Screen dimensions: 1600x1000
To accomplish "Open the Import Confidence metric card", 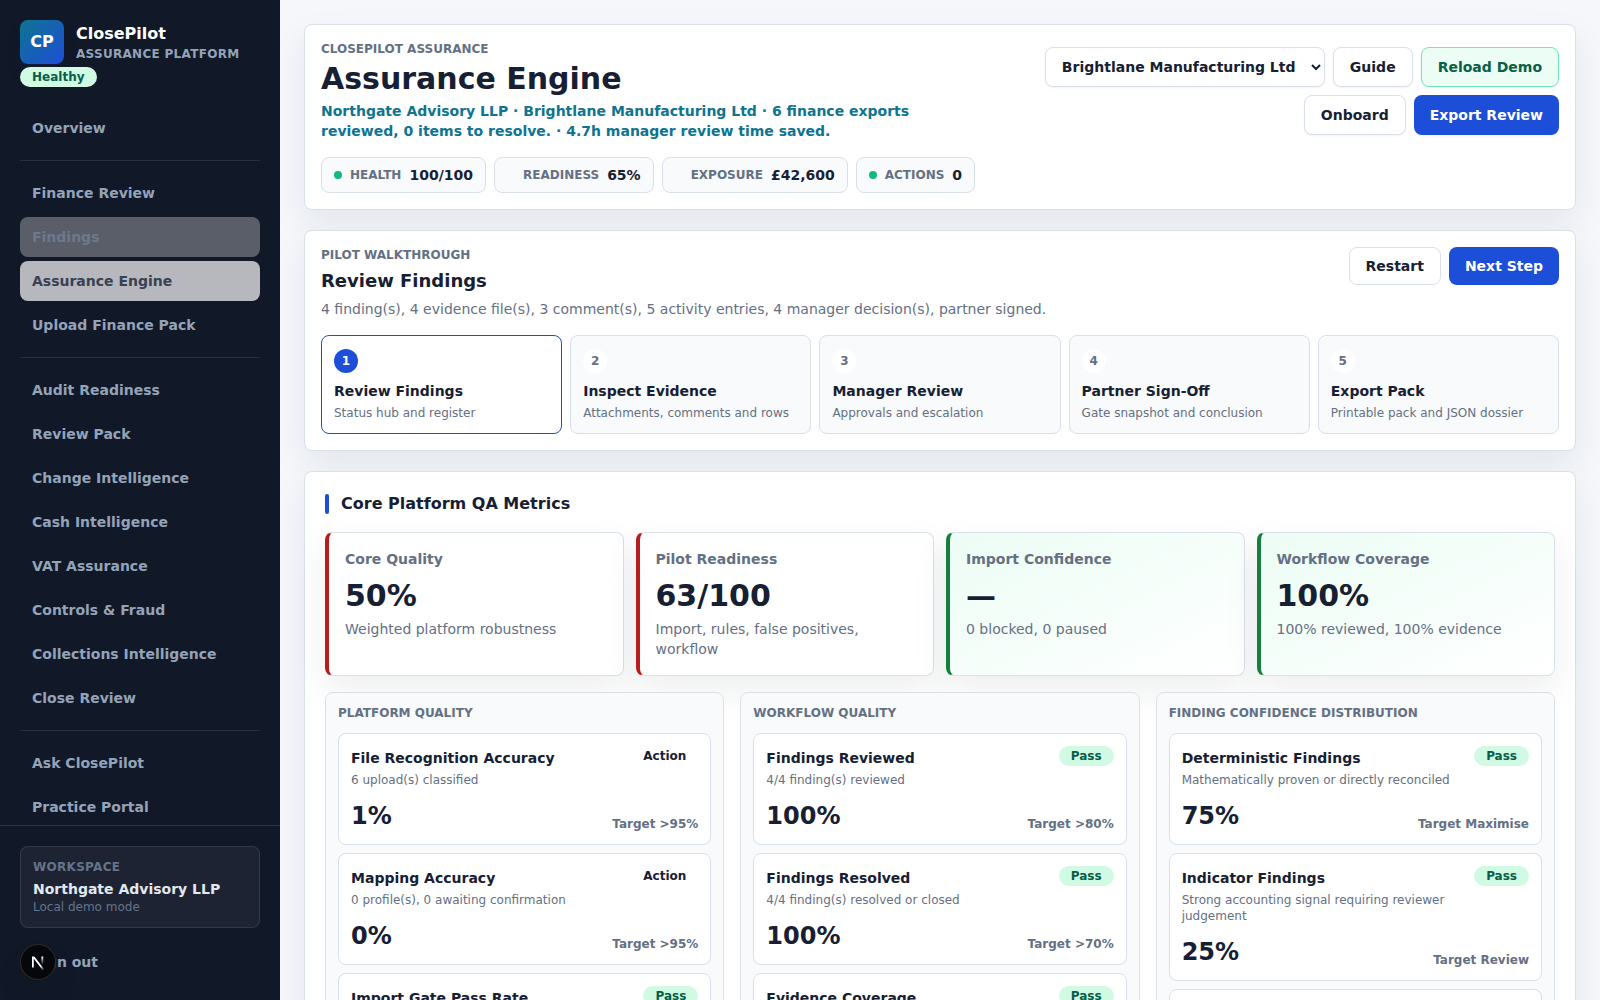I will pyautogui.click(x=1095, y=604).
